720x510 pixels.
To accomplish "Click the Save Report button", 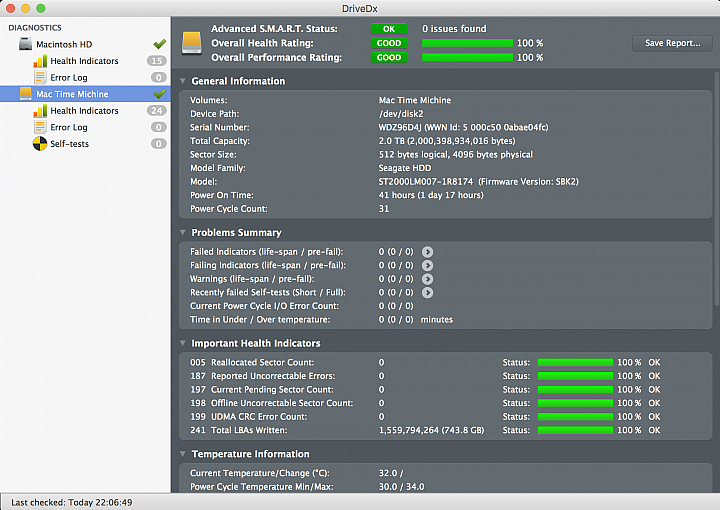I will tap(672, 43).
